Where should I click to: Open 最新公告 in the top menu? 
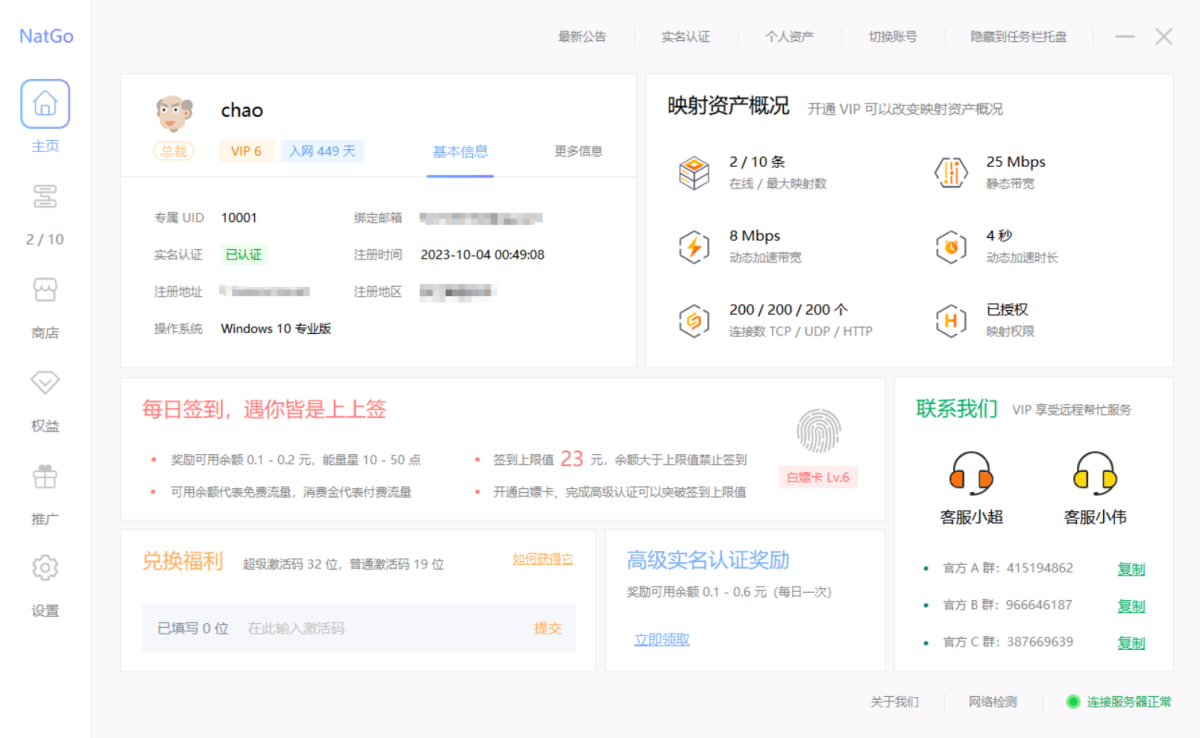point(582,37)
